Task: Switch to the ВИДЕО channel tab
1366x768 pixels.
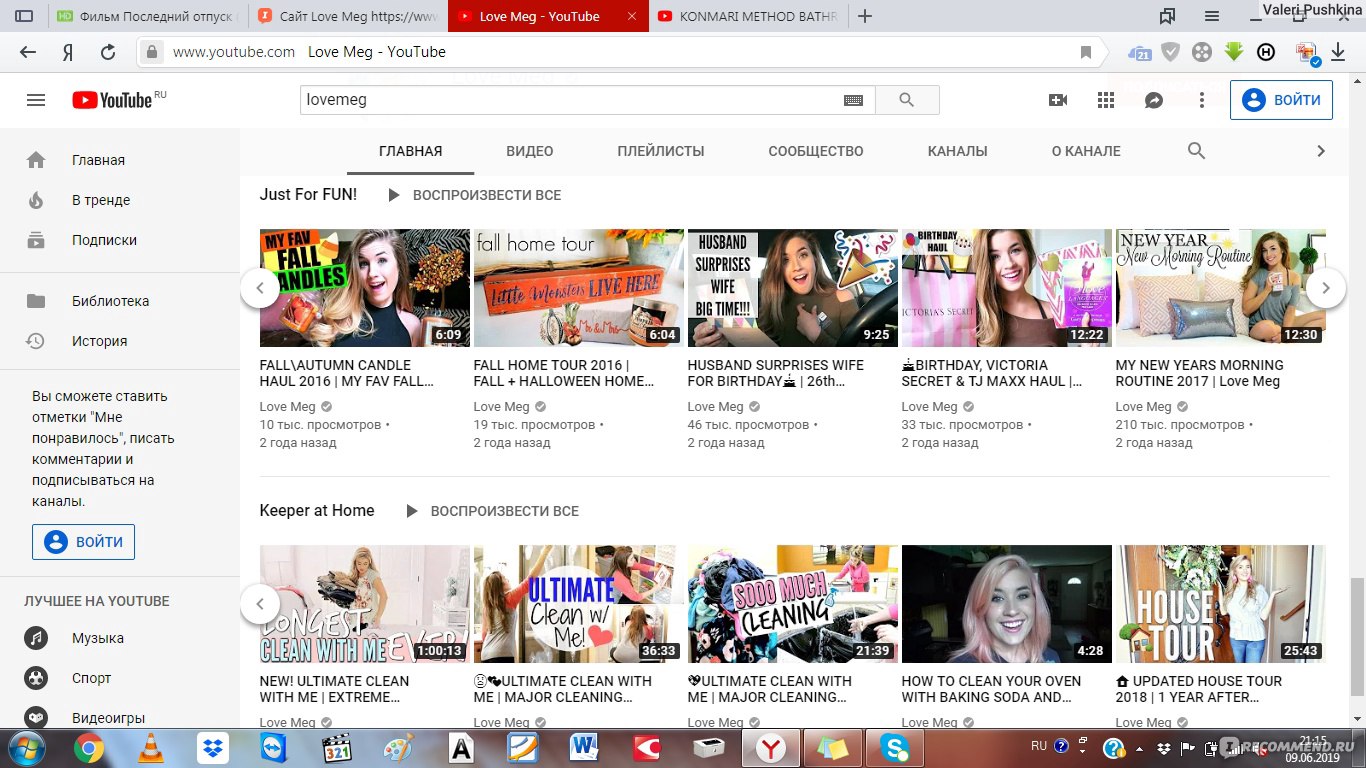Action: pos(530,151)
